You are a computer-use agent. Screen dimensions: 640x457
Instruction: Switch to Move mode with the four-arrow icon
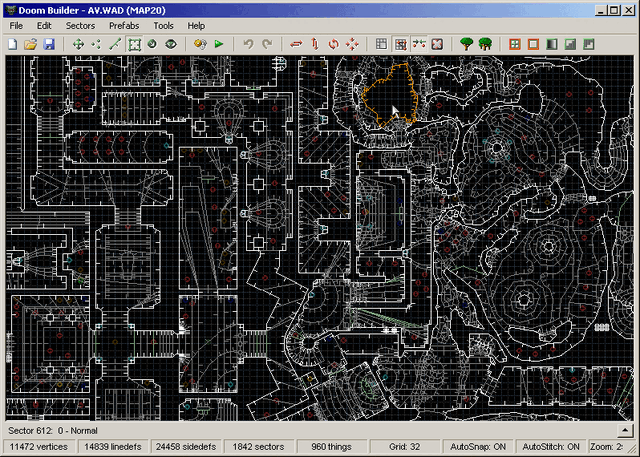pyautogui.click(x=78, y=44)
